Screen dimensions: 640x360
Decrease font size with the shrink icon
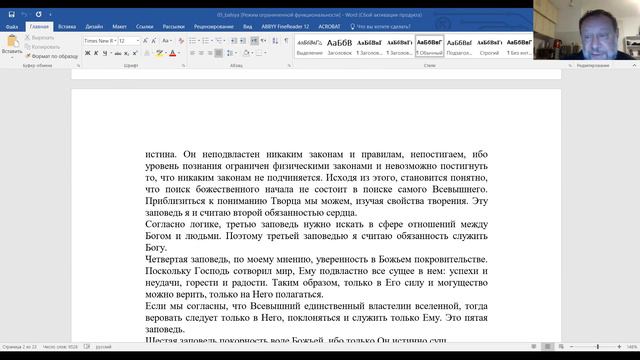coord(154,41)
